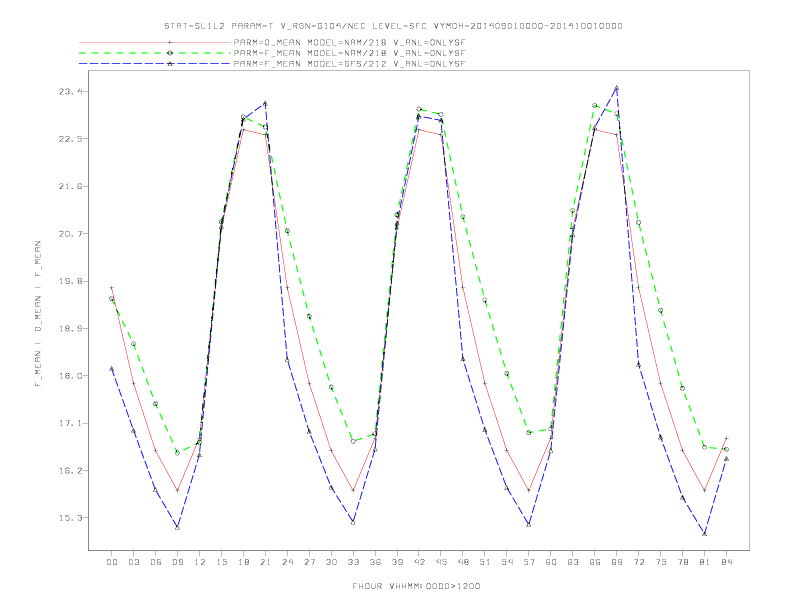This screenshot has height=612, width=792.
Task: Click x-axis tick label 27
Action: [x=309, y=562]
